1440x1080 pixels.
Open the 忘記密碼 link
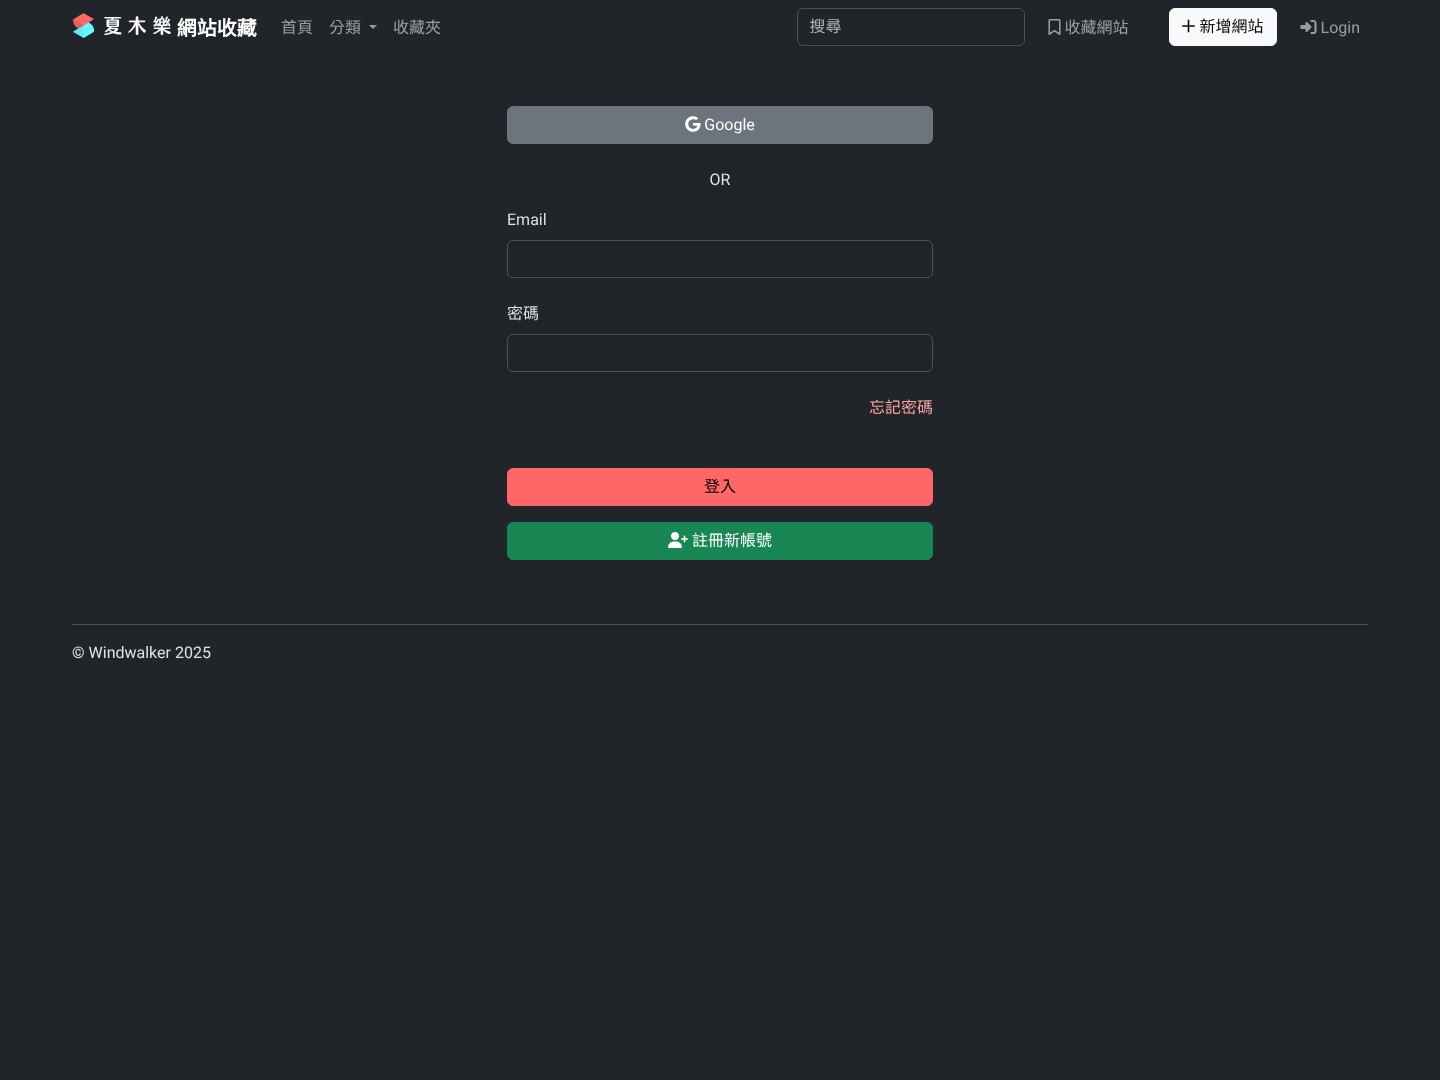click(x=900, y=407)
